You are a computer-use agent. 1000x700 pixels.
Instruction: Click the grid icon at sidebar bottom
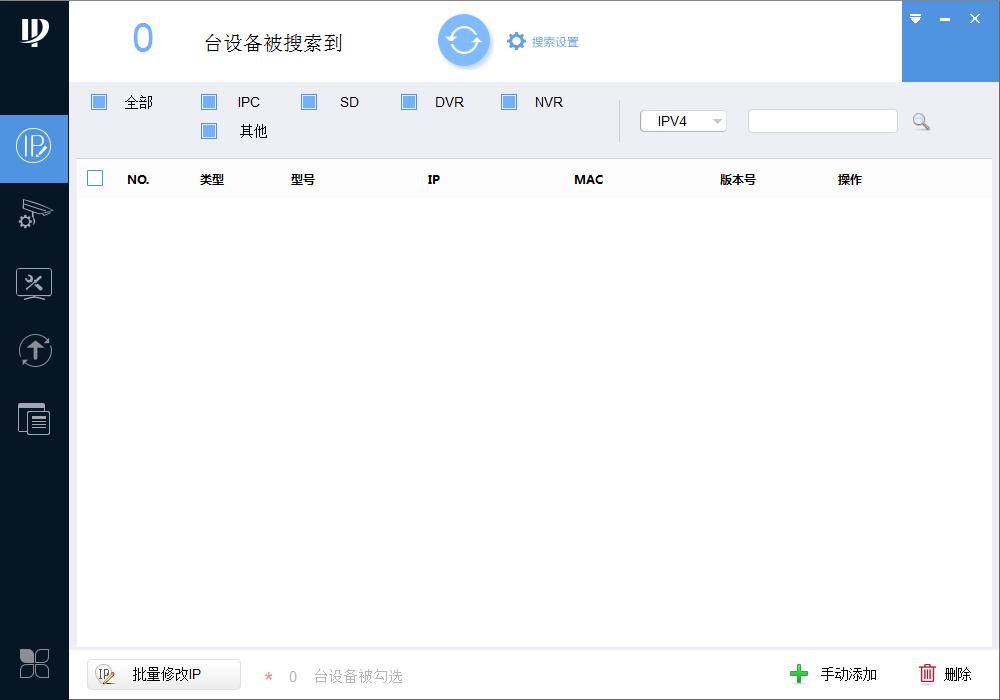(34, 663)
